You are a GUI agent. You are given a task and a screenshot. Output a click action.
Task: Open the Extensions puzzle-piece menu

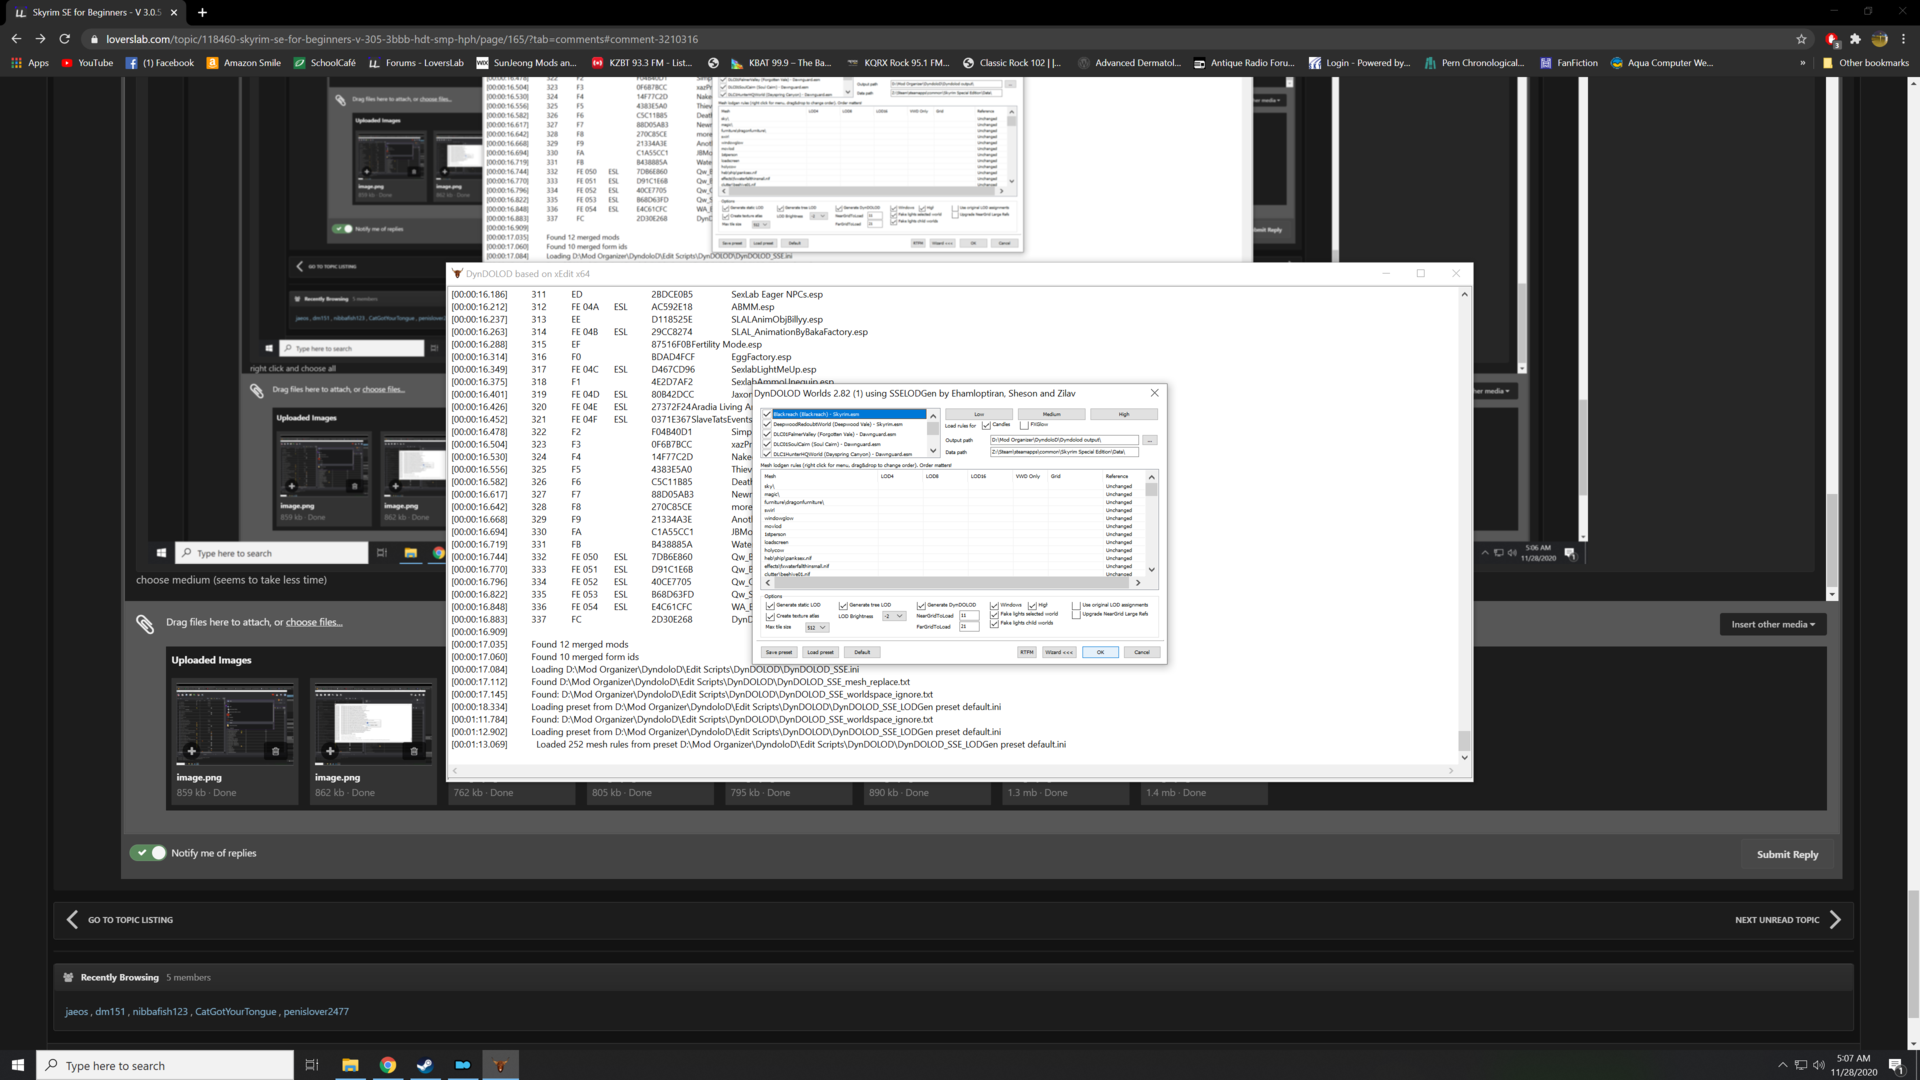[1855, 39]
